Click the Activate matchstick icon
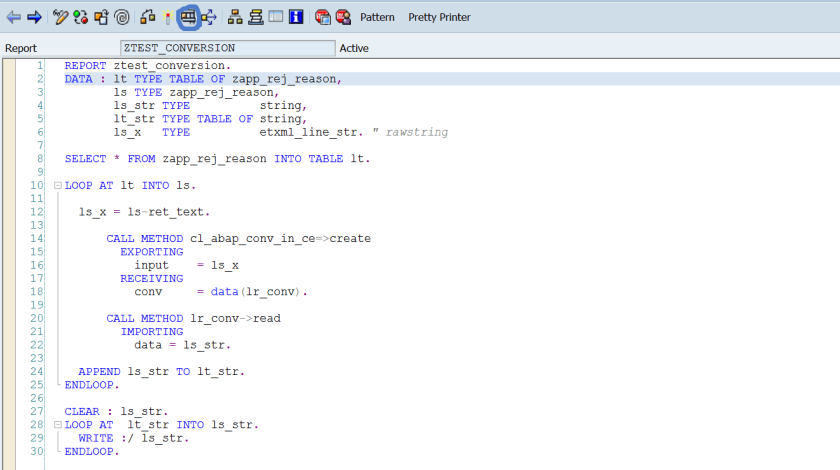This screenshot has height=470, width=840. tap(167, 17)
